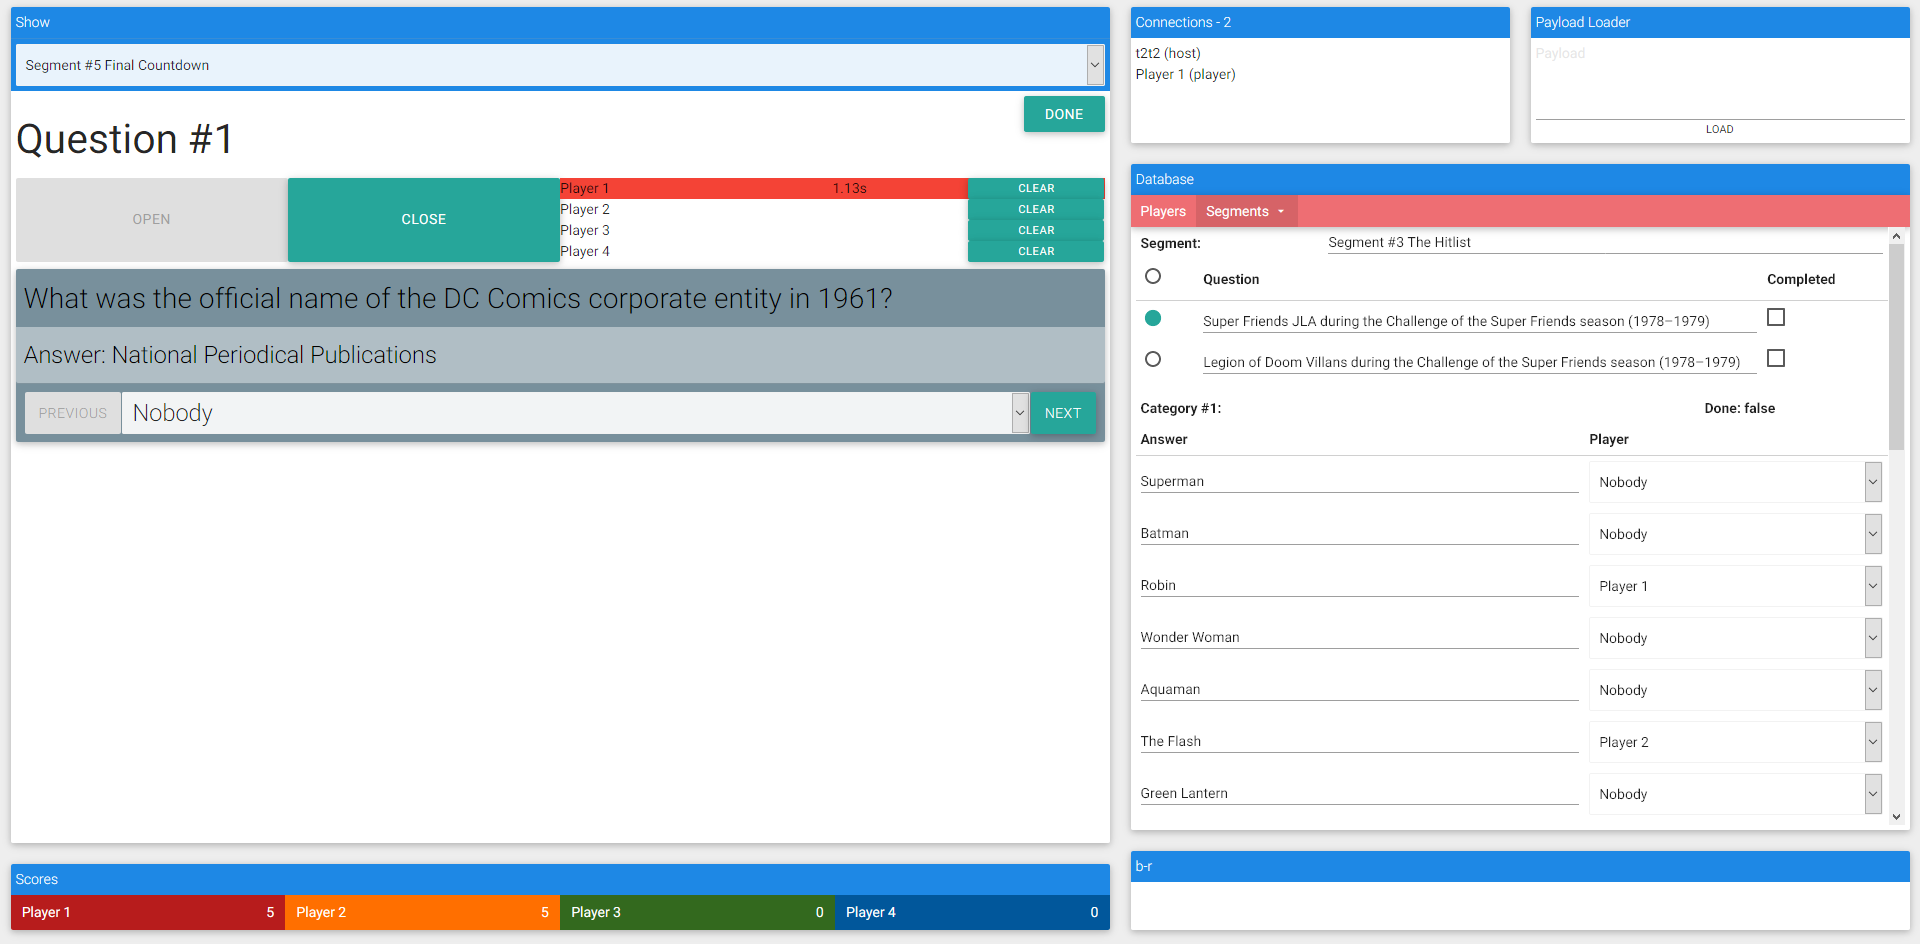The width and height of the screenshot is (1920, 944).
Task: Select the header row radio button
Action: click(1153, 276)
